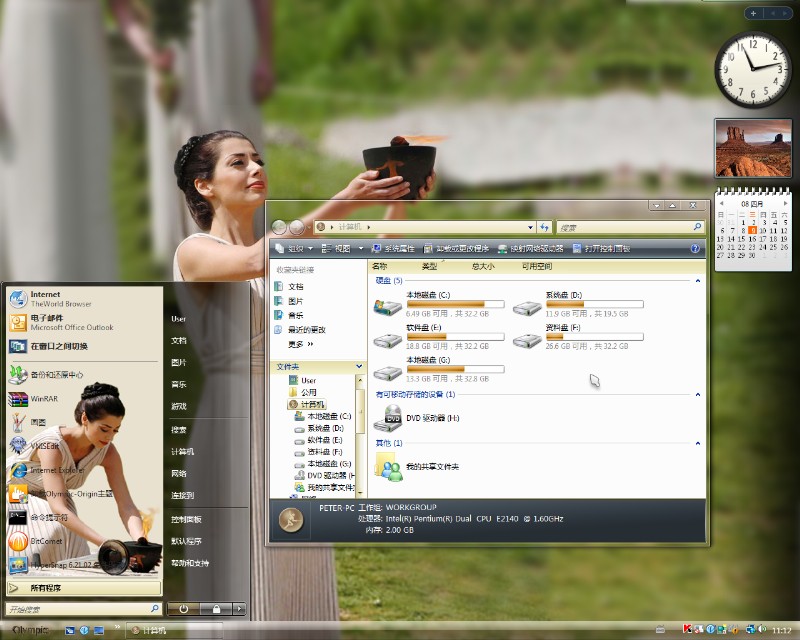Open 文档 in the Start menu right column

point(179,340)
